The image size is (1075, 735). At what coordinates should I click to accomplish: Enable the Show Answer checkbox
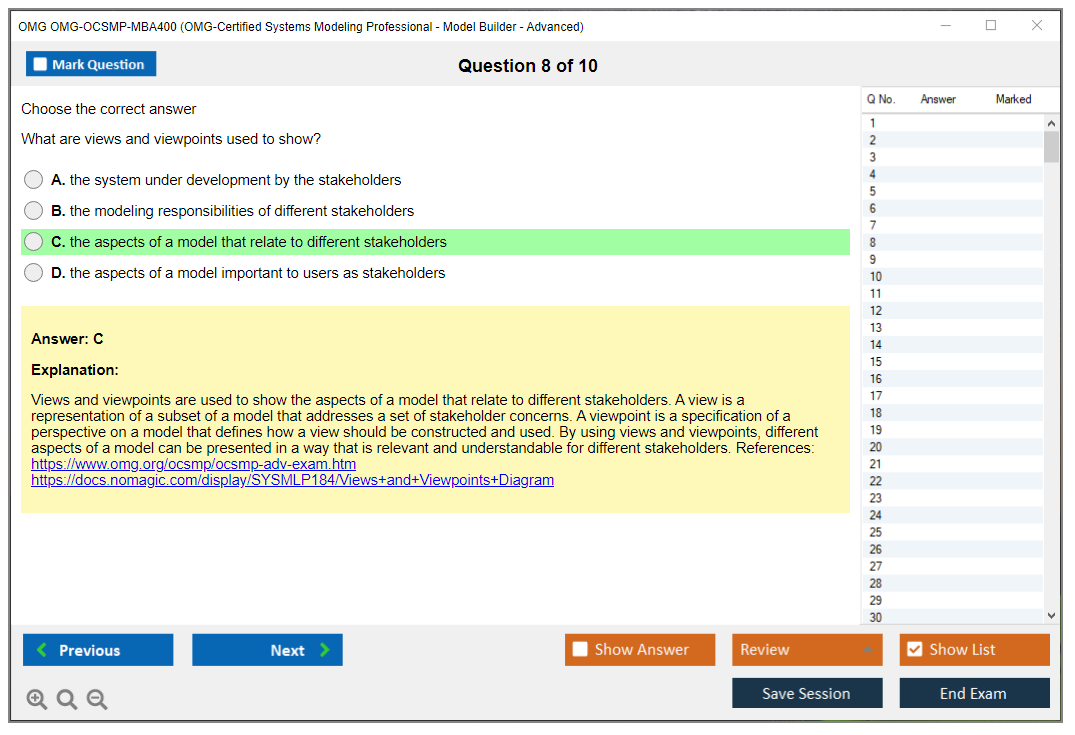coord(580,650)
